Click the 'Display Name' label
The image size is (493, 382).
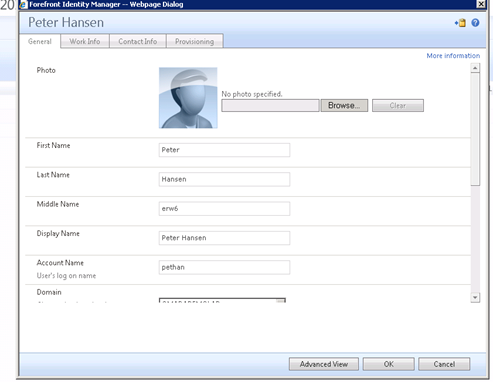[x=58, y=233]
